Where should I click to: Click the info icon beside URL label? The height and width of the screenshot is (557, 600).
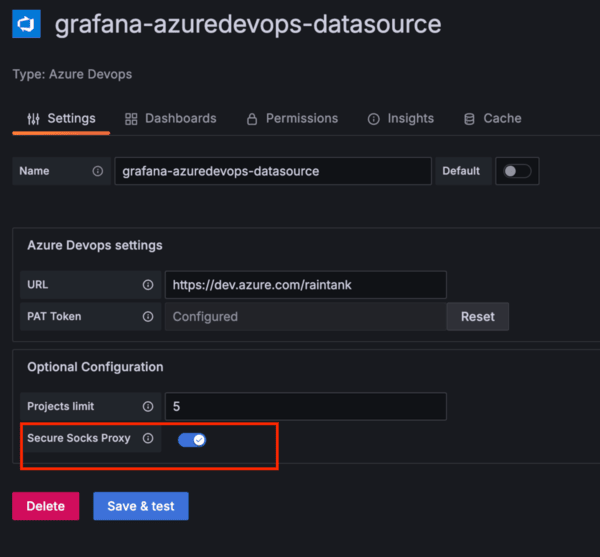(x=148, y=285)
